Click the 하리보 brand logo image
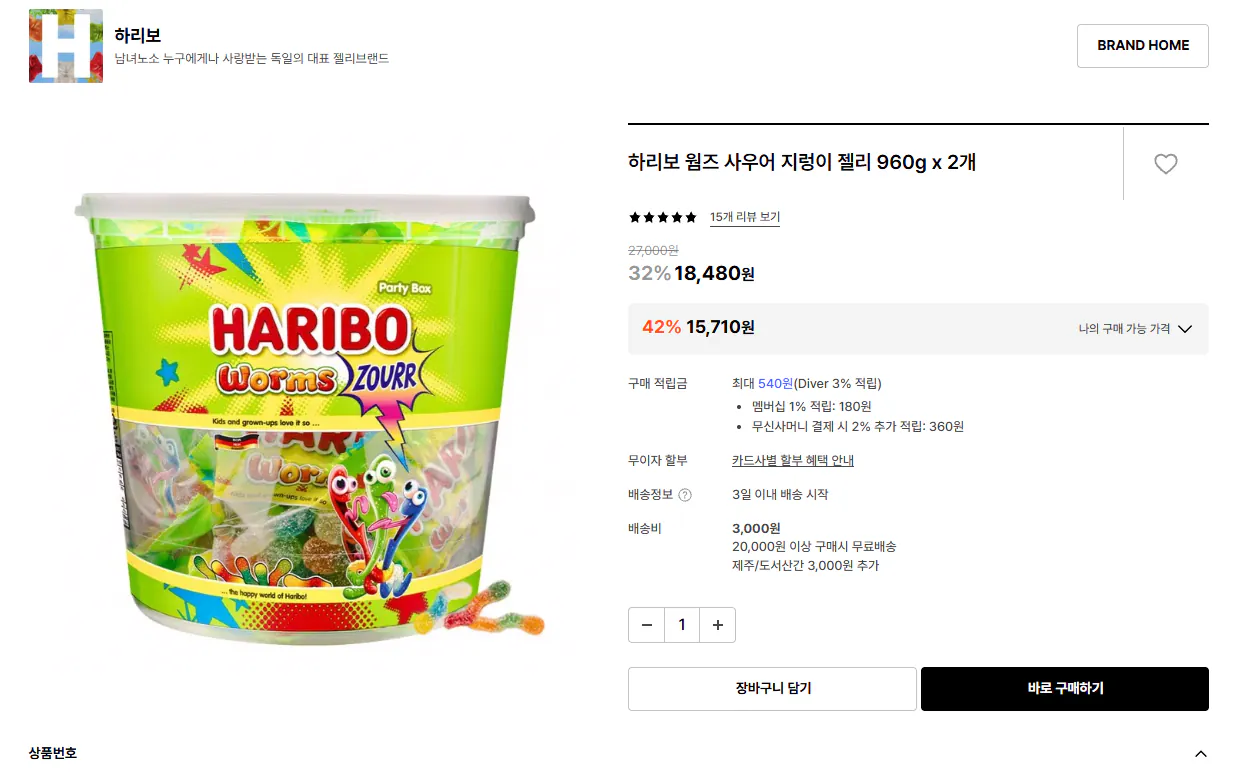Screen dimensions: 1246x772 click(66, 45)
